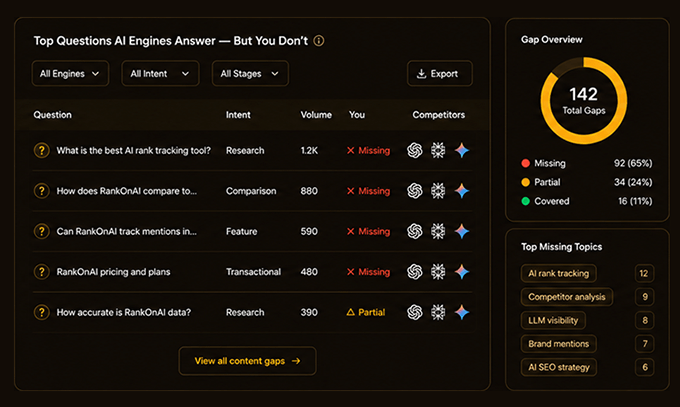Click the Transactional intent cell
This screenshot has height=407, width=680.
point(253,272)
